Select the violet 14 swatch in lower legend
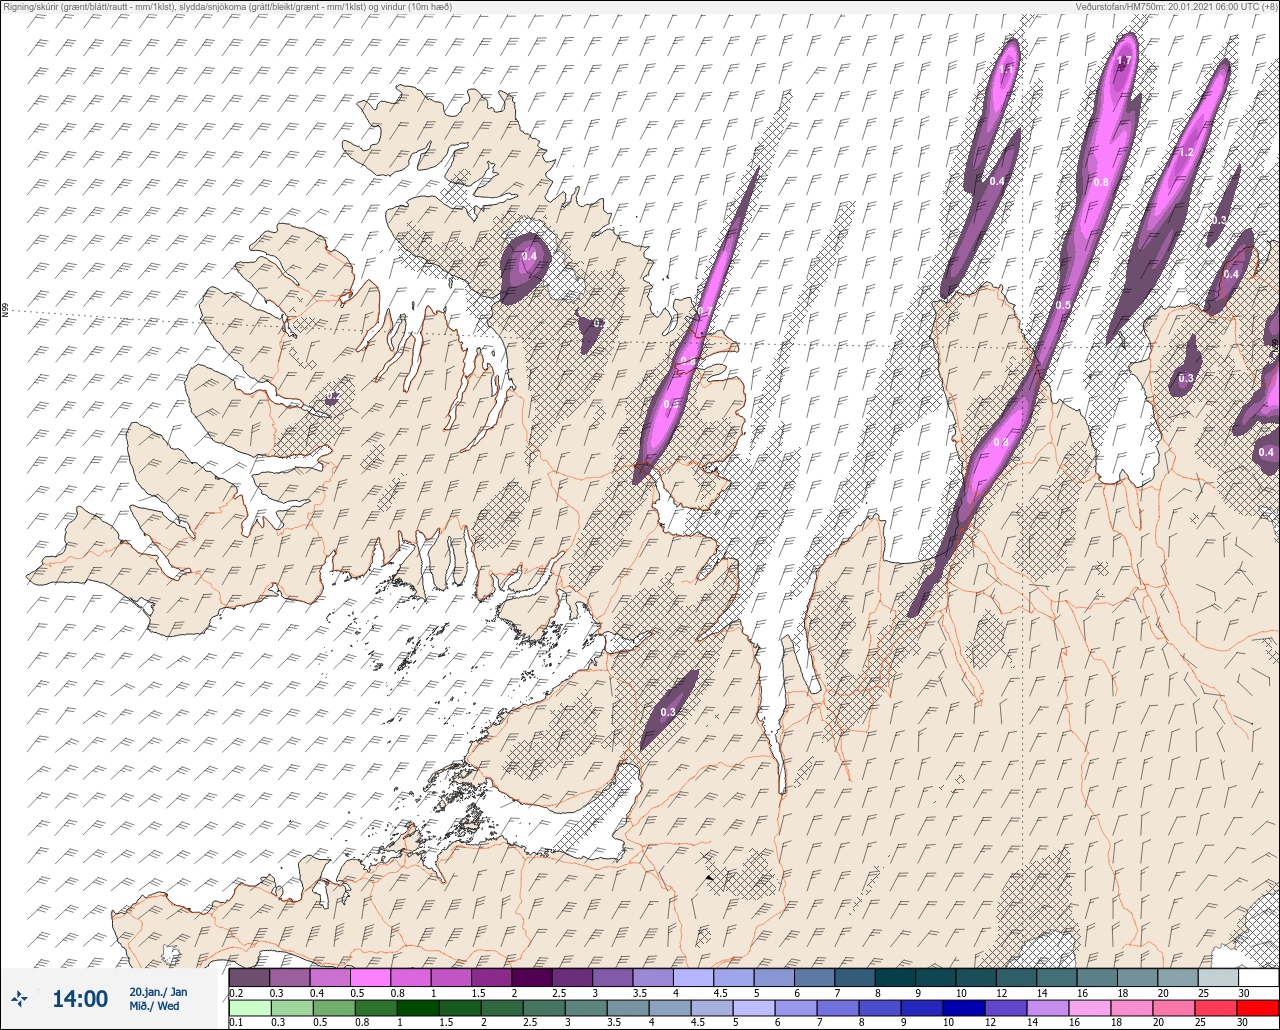 [1047, 1008]
